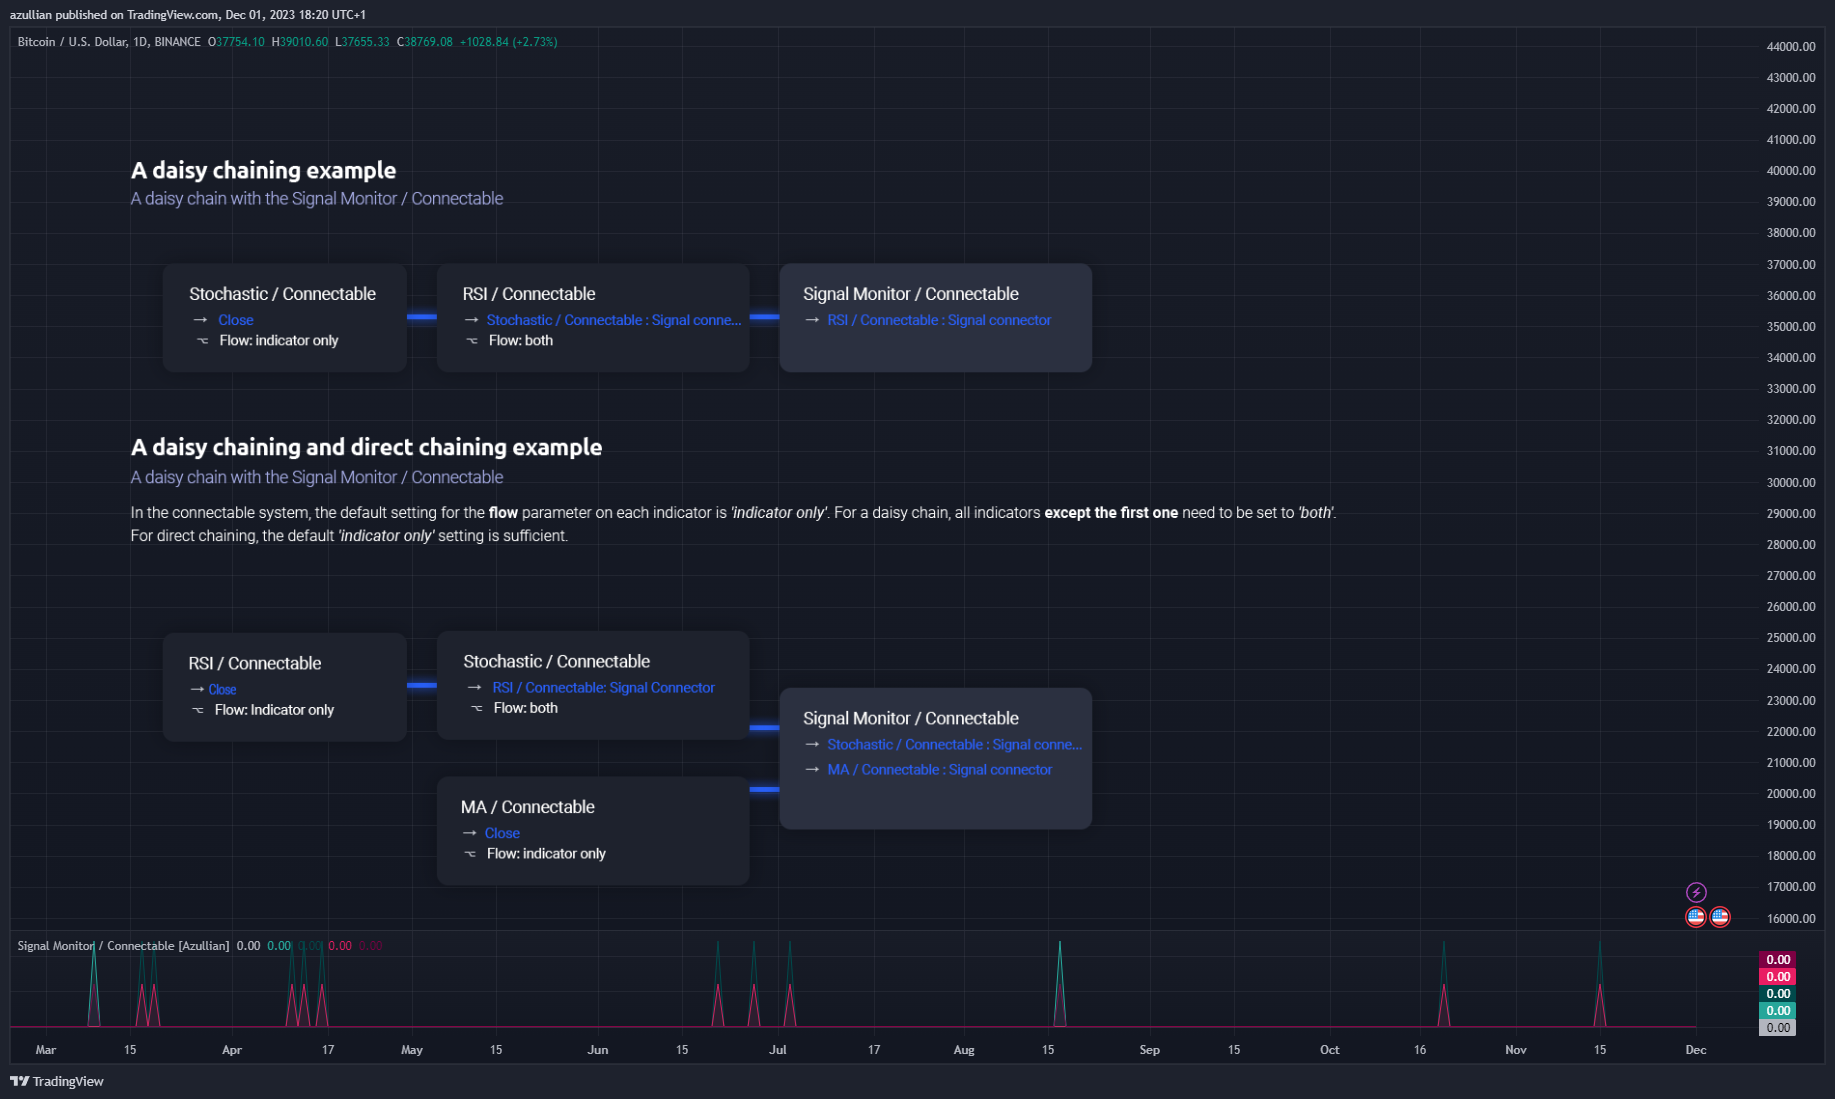
Task: Click the 'except the first one' bold text
Action: (x=1111, y=513)
